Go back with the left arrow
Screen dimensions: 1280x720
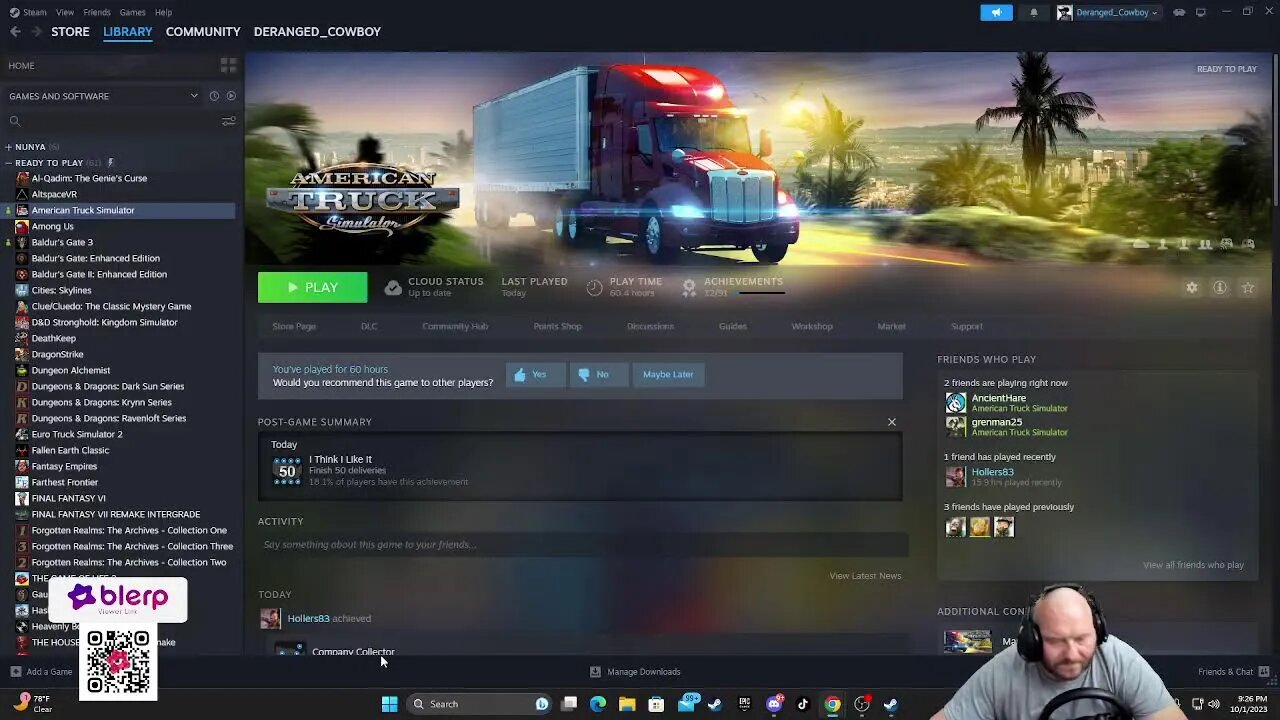(x=15, y=31)
